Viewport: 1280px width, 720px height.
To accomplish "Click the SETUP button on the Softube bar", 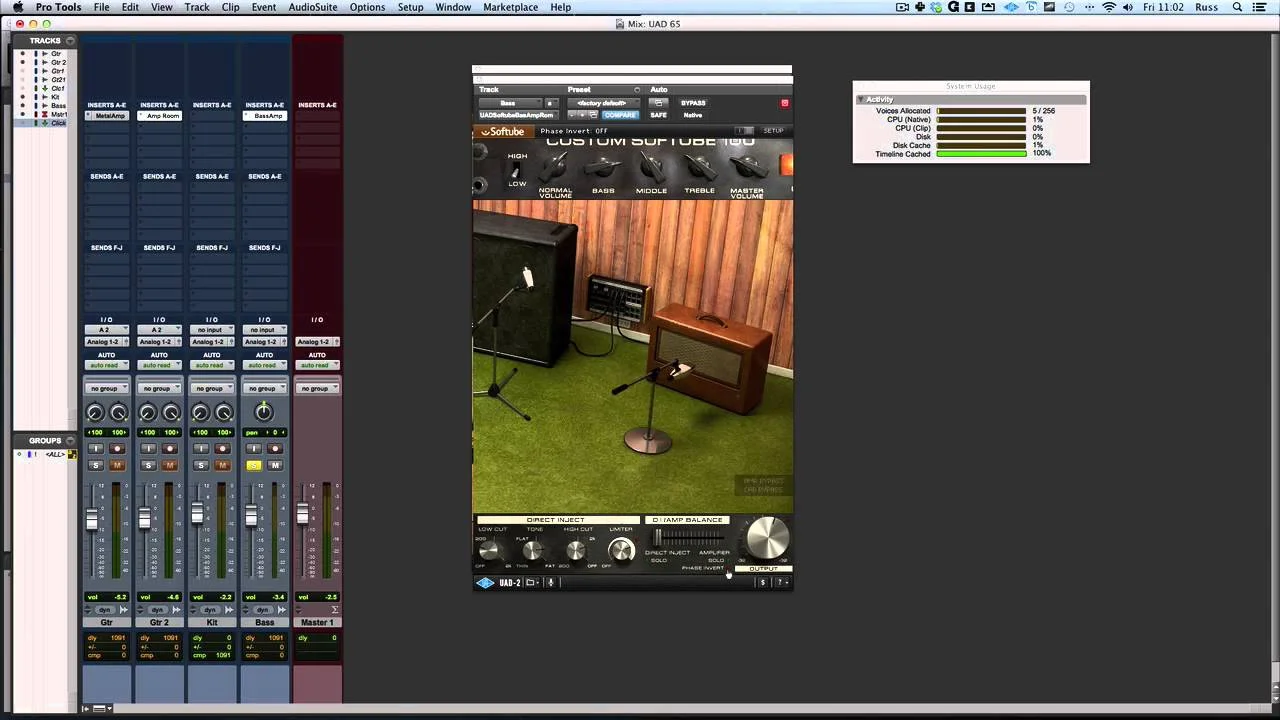I will click(772, 130).
